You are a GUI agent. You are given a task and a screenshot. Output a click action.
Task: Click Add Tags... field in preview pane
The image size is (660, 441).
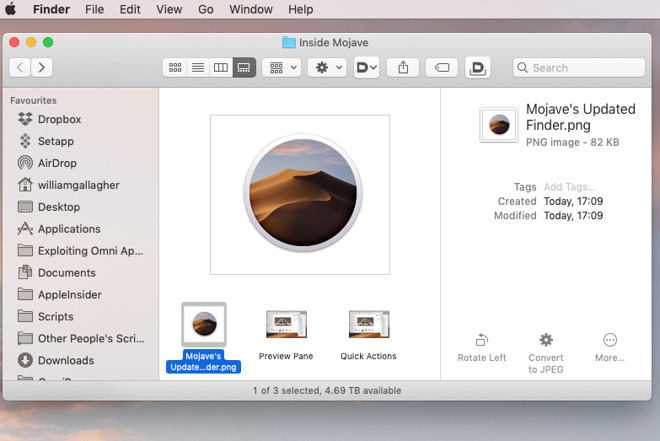point(569,187)
